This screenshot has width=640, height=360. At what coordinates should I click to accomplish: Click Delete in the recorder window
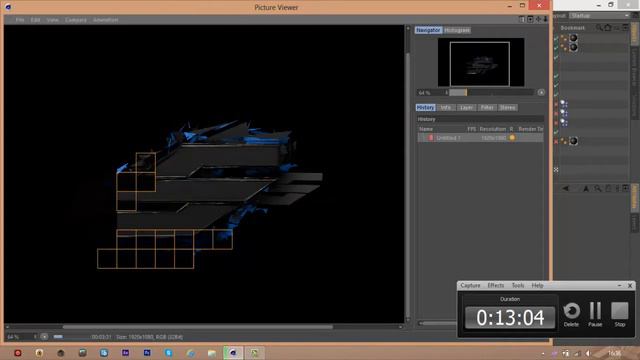[x=571, y=314]
